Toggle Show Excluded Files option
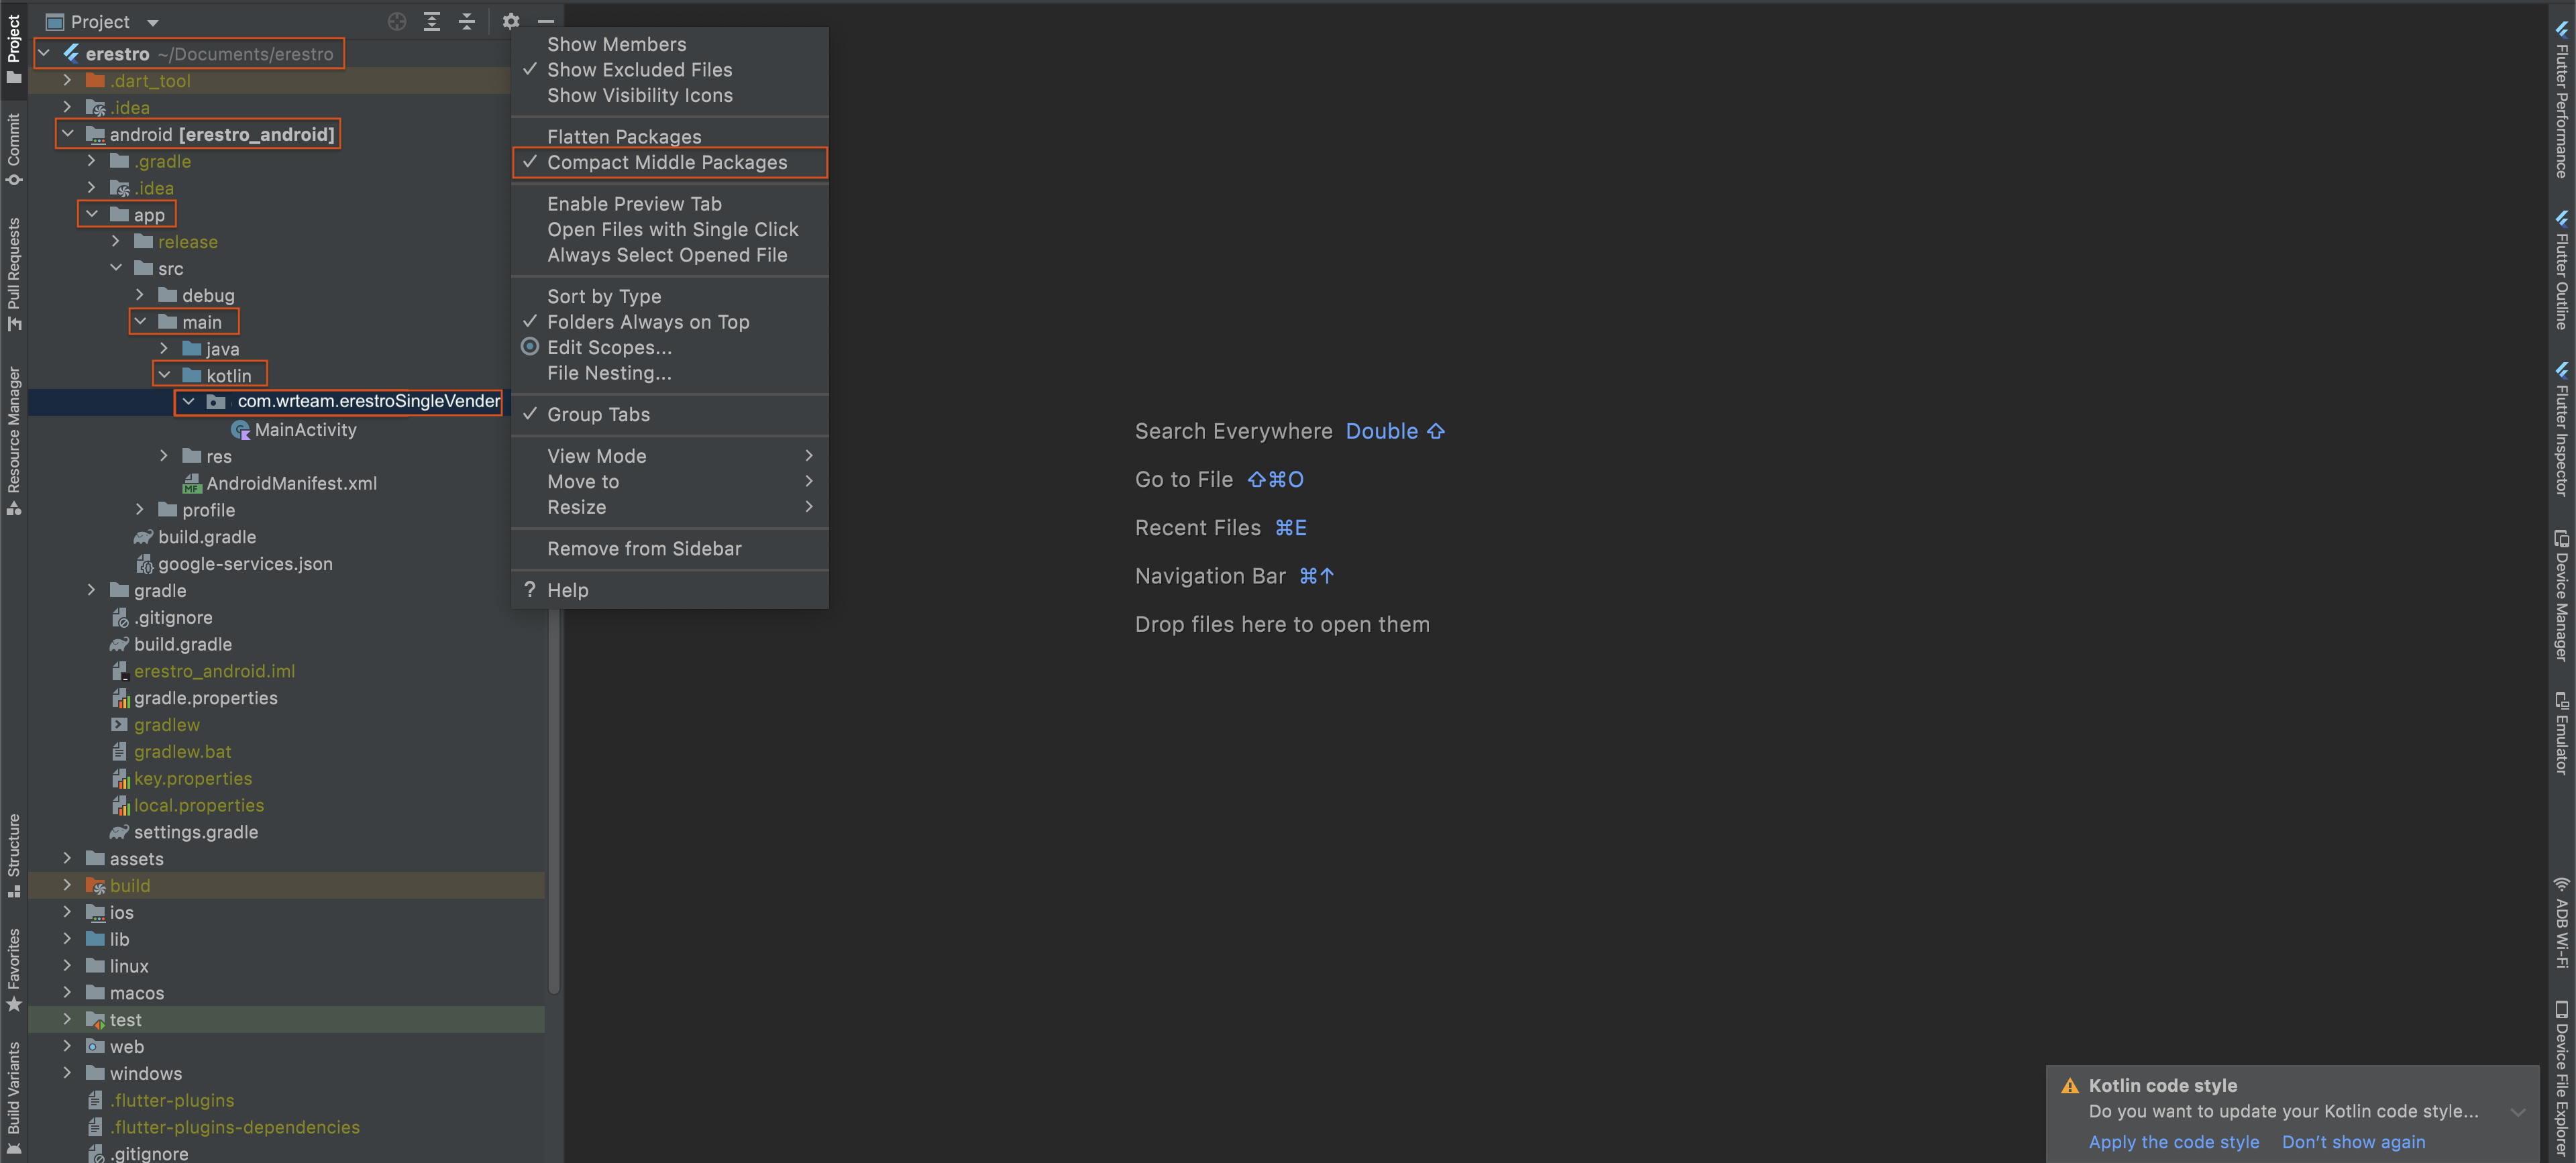2576x1163 pixels. click(x=669, y=70)
